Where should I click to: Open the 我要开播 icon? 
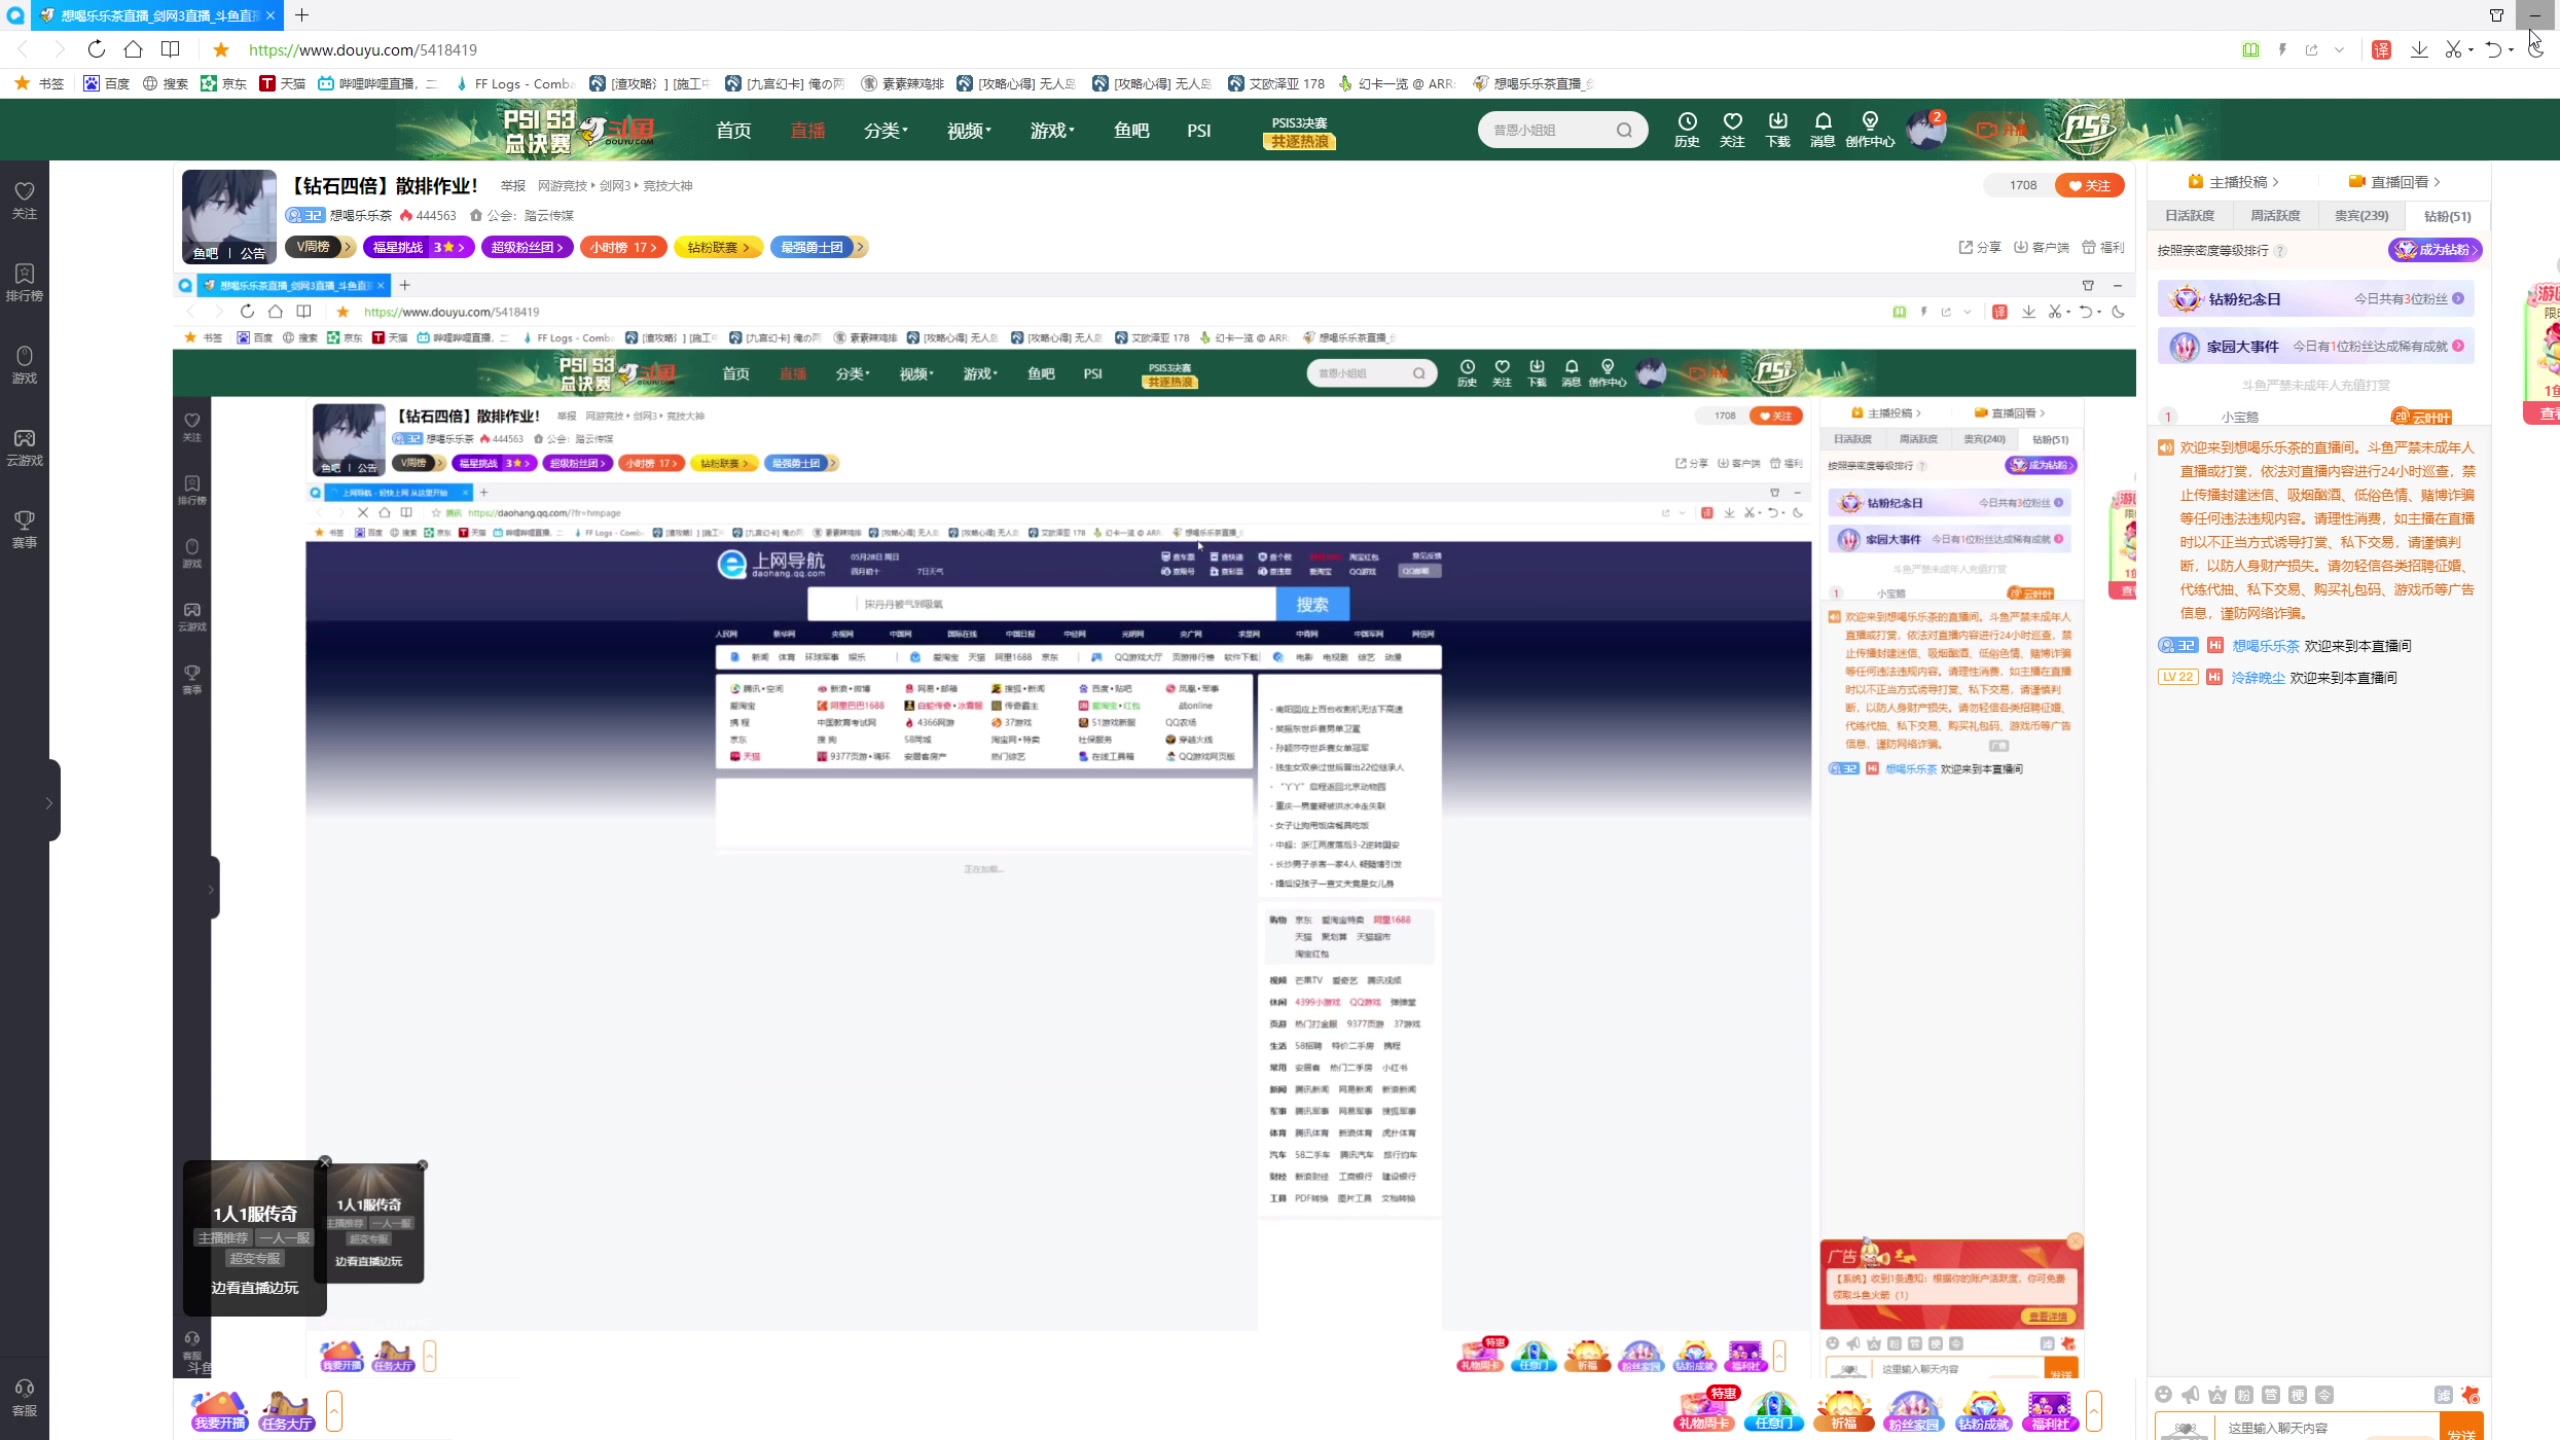tap(220, 1411)
